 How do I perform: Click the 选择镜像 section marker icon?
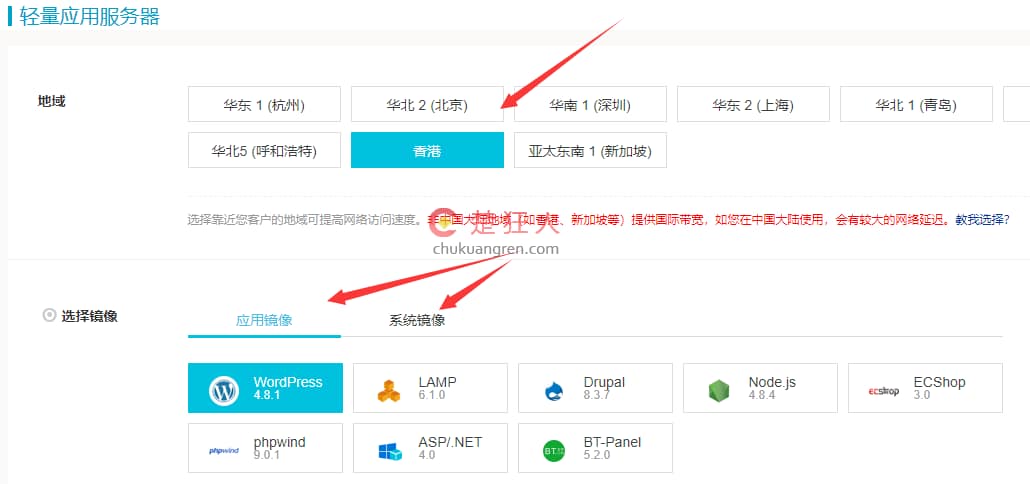click(x=49, y=315)
